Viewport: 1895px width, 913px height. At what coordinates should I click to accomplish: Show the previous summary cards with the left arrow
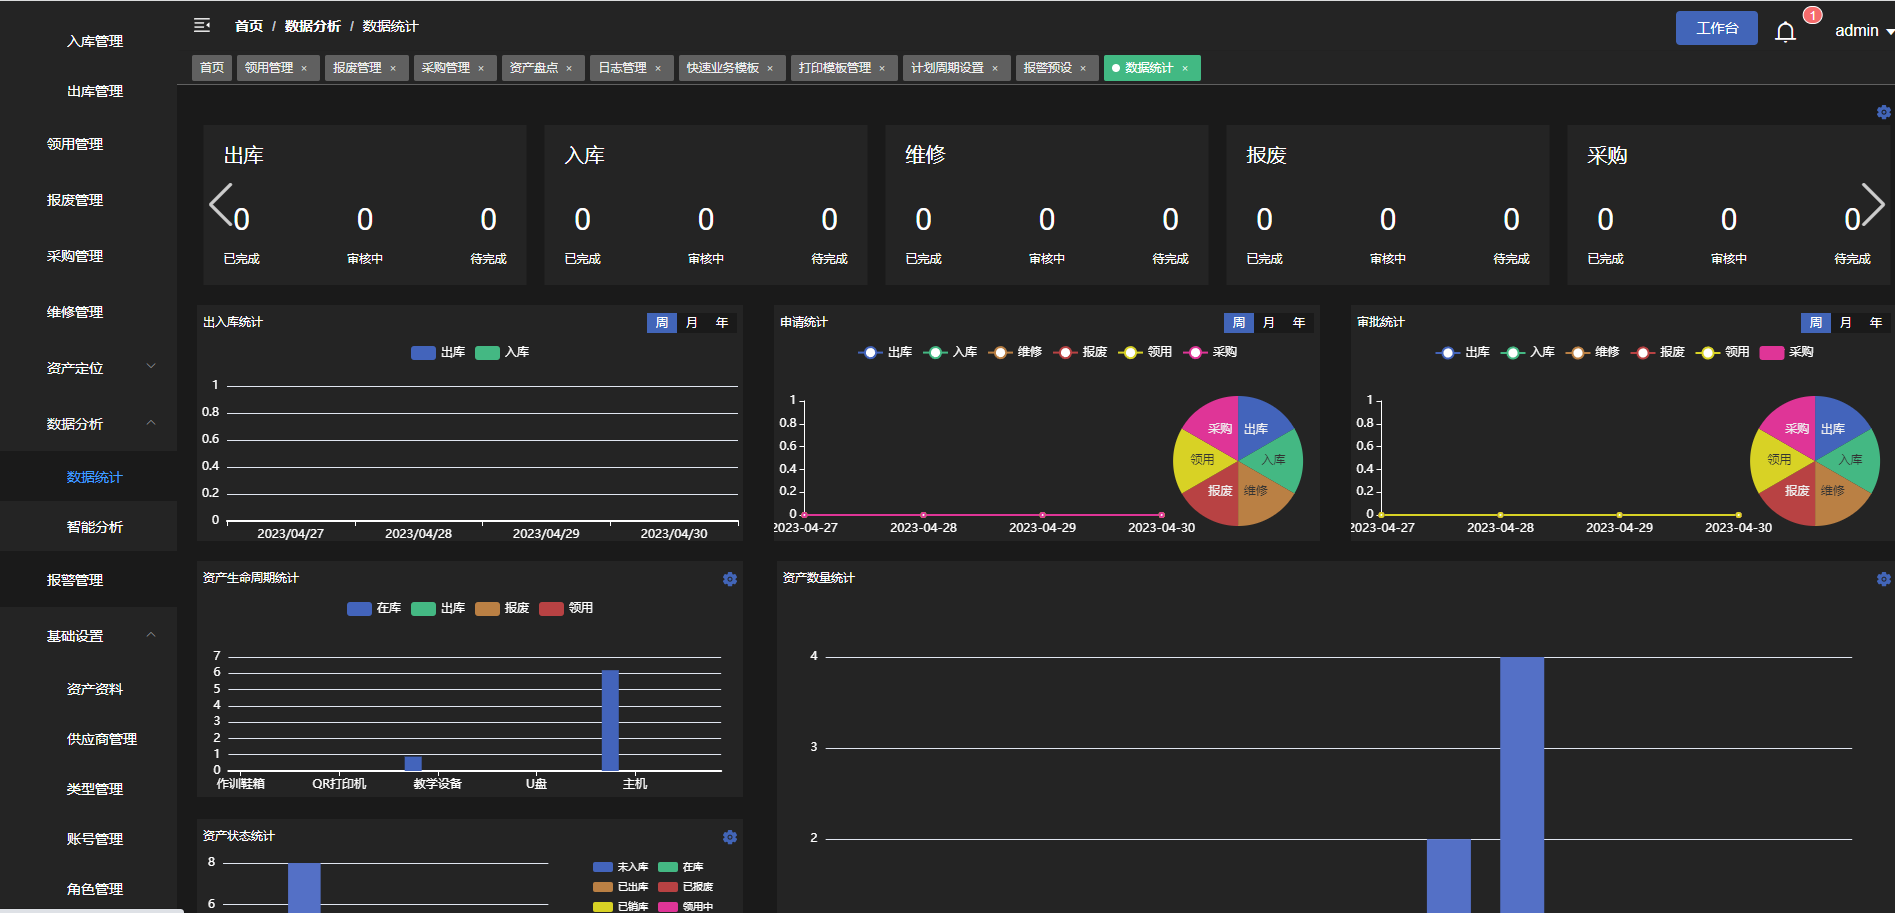(220, 205)
